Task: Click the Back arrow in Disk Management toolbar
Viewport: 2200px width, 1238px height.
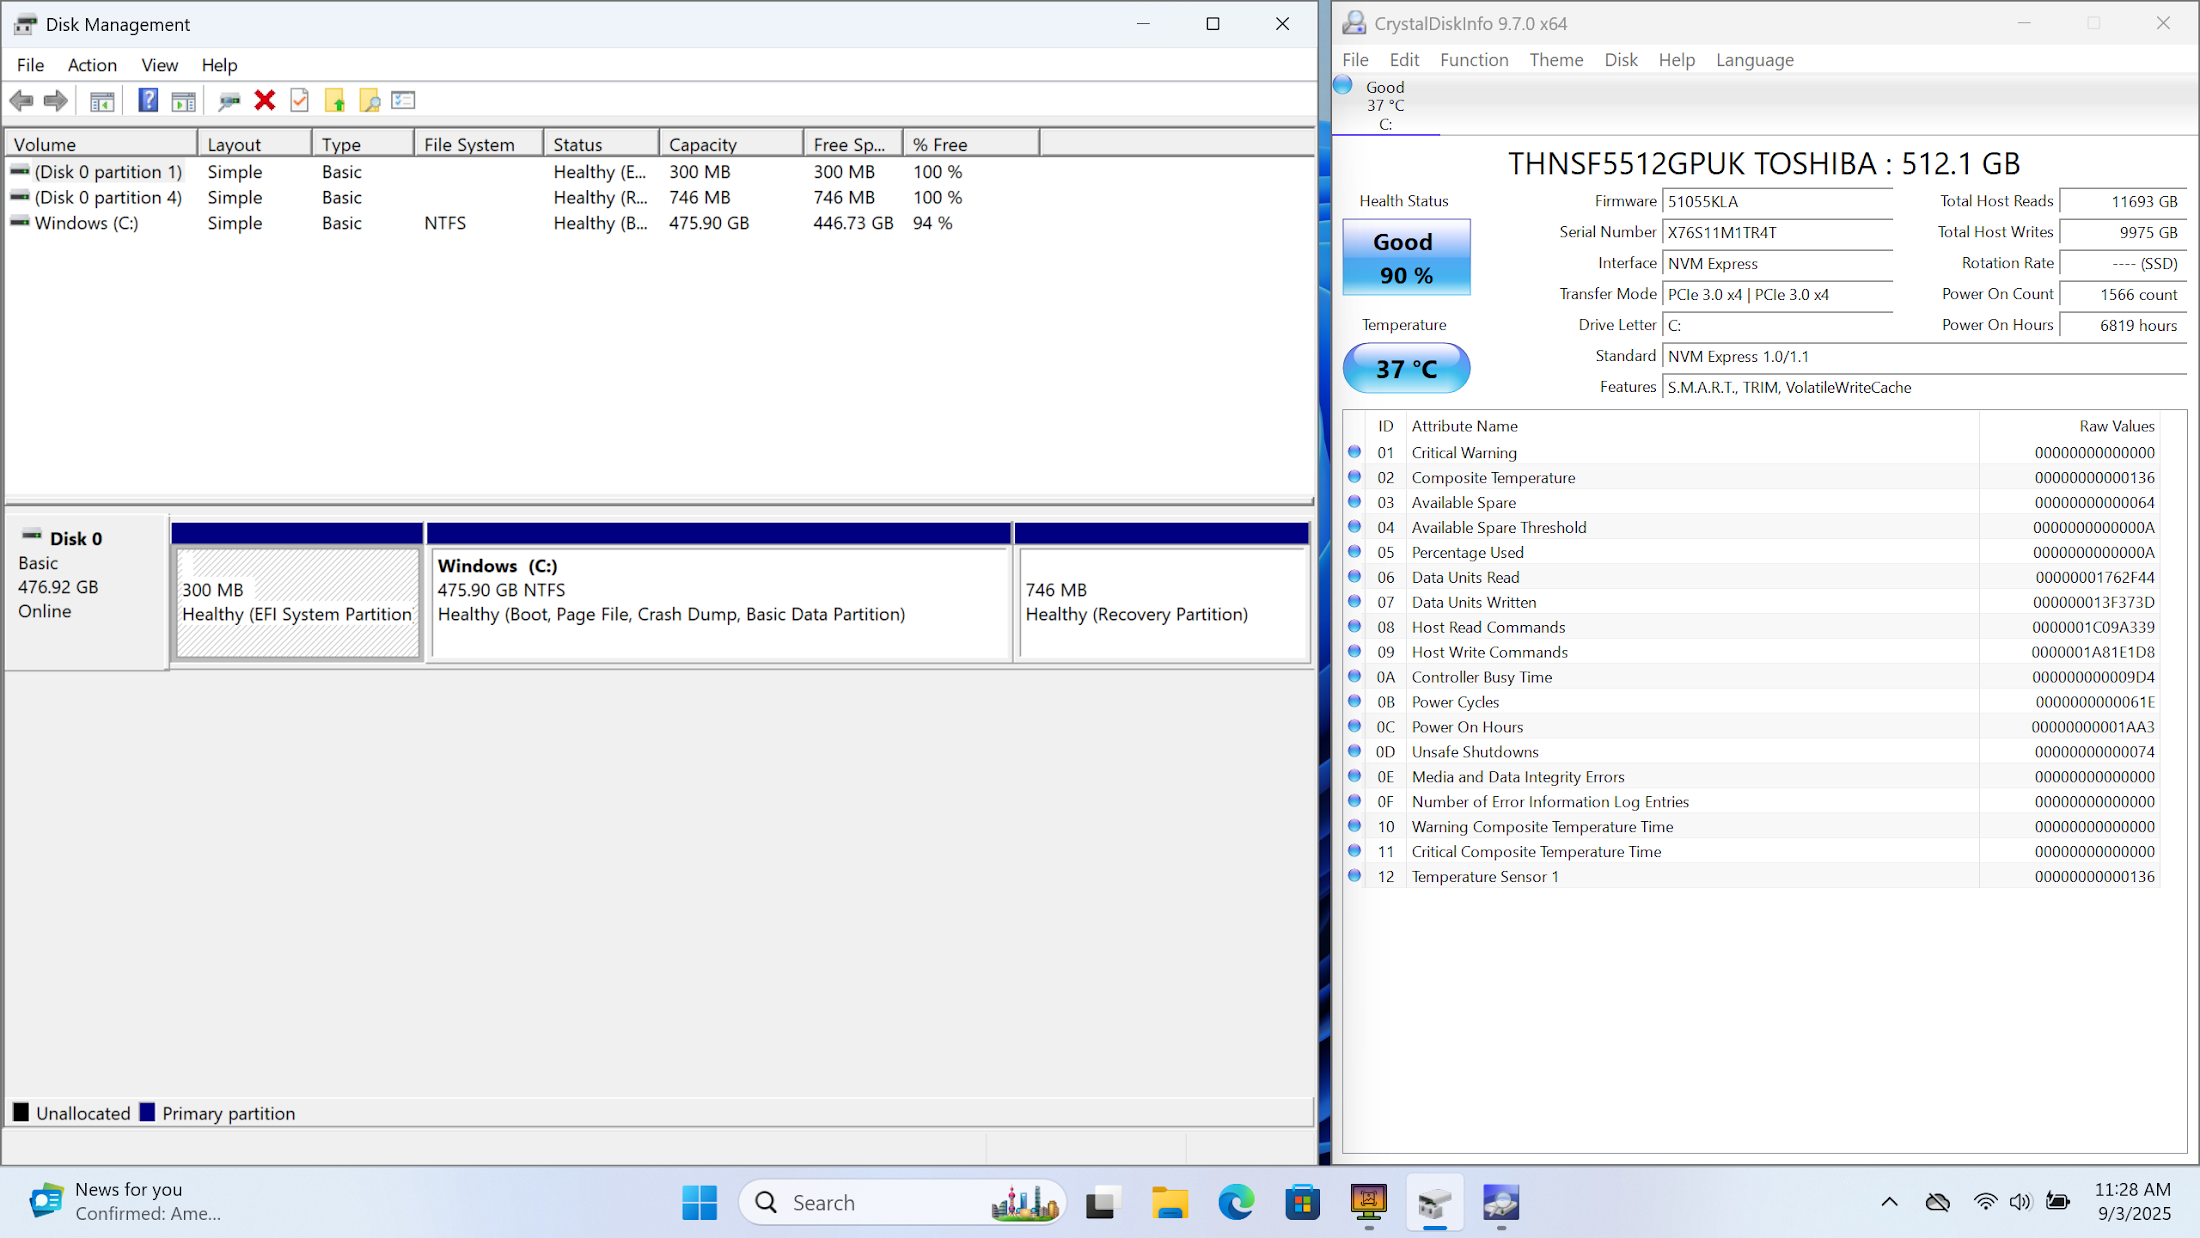Action: (x=21, y=100)
